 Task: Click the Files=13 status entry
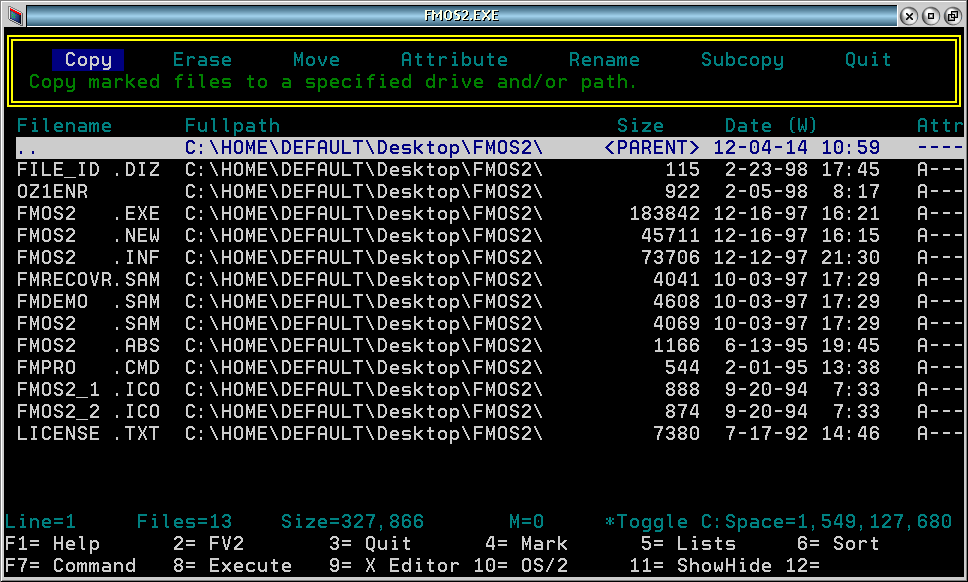[185, 522]
